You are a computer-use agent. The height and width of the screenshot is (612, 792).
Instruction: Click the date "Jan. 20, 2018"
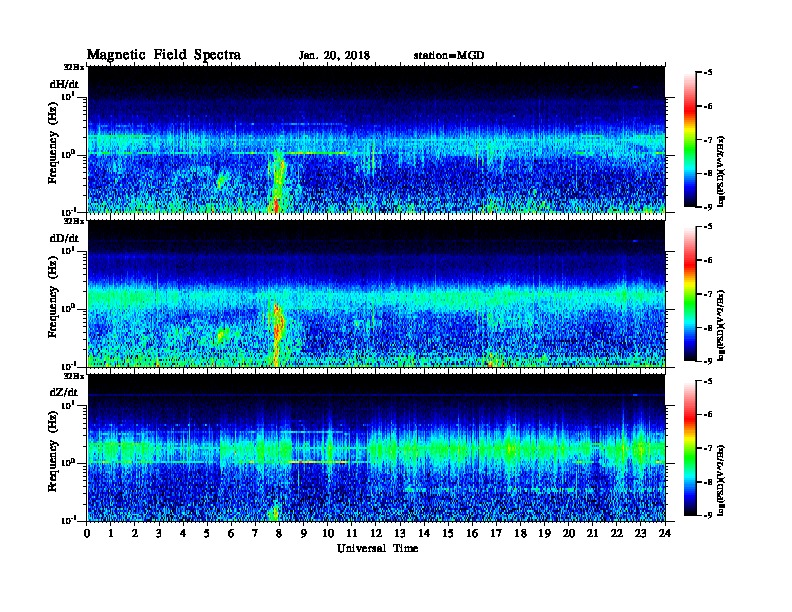click(334, 56)
